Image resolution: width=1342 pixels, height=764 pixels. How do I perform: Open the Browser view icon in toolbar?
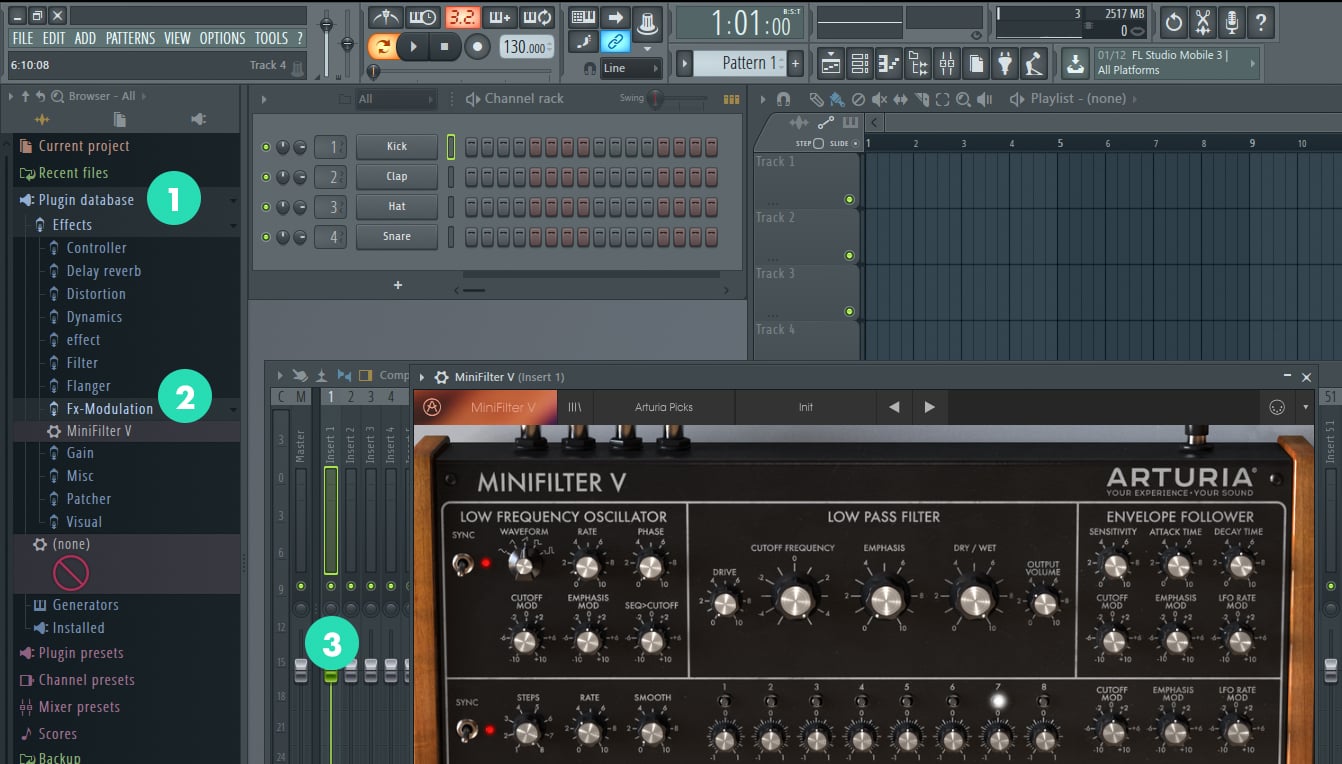pos(917,64)
